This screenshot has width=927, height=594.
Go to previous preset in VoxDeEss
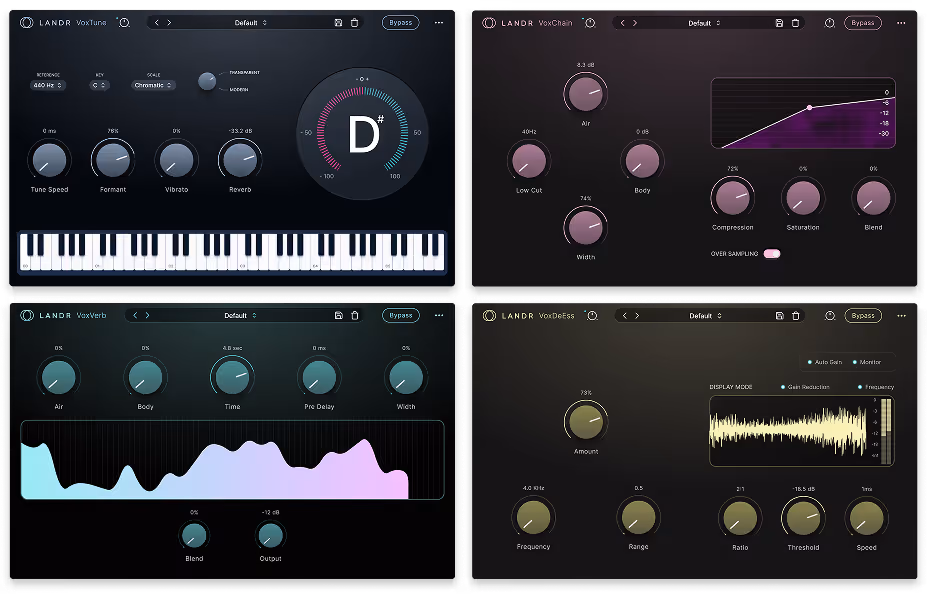(x=624, y=316)
